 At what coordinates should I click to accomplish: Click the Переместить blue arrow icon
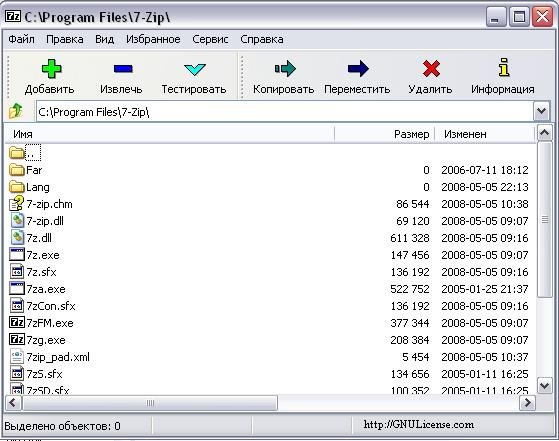(x=358, y=68)
